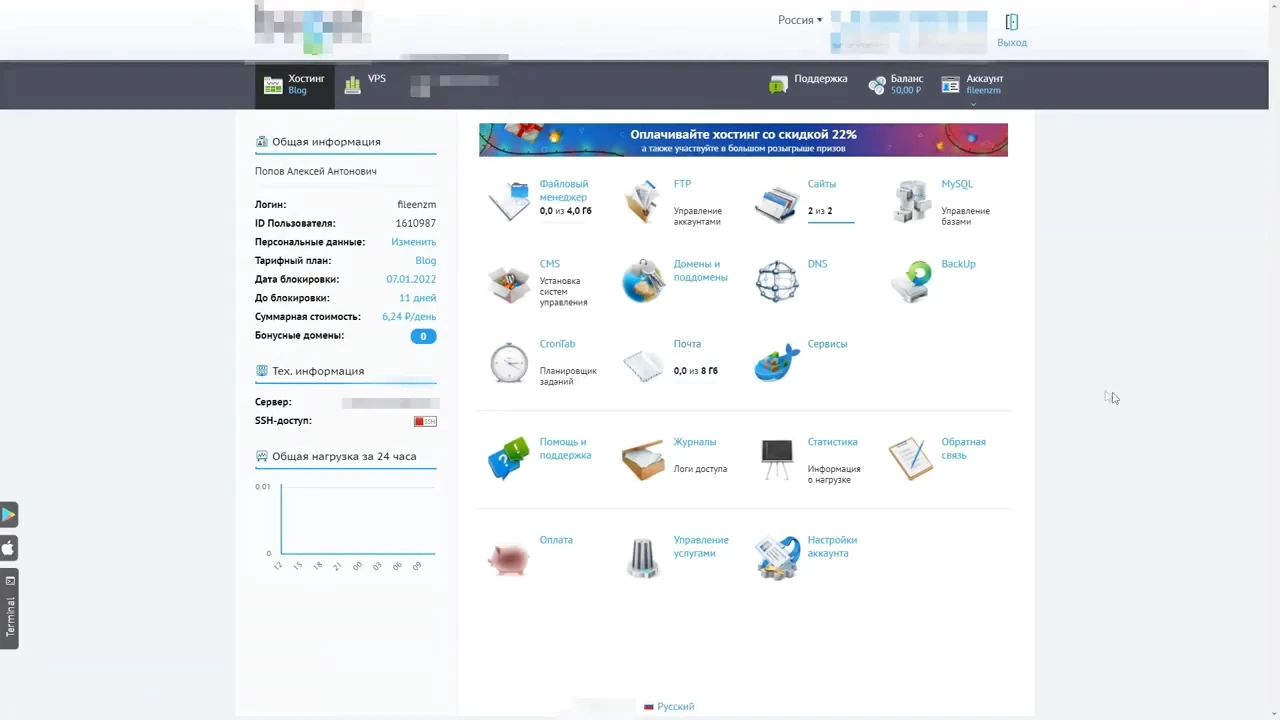Image resolution: width=1280 pixels, height=720 pixels.
Task: Click the Статистика blackboard icon
Action: click(x=777, y=460)
